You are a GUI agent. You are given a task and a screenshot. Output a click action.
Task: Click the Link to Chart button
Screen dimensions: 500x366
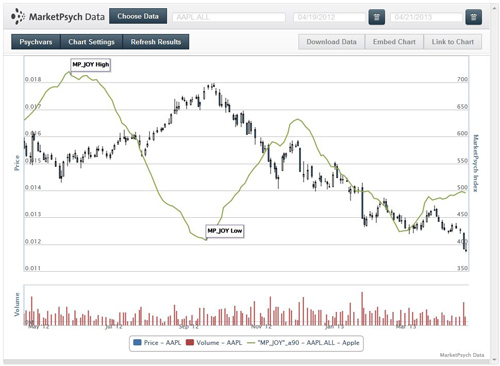[x=453, y=42]
